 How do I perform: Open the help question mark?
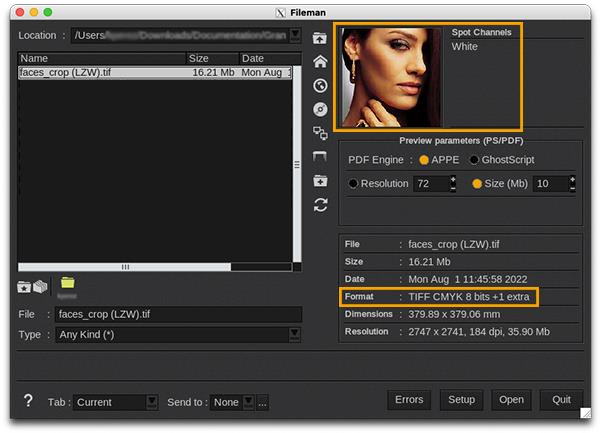click(28, 401)
